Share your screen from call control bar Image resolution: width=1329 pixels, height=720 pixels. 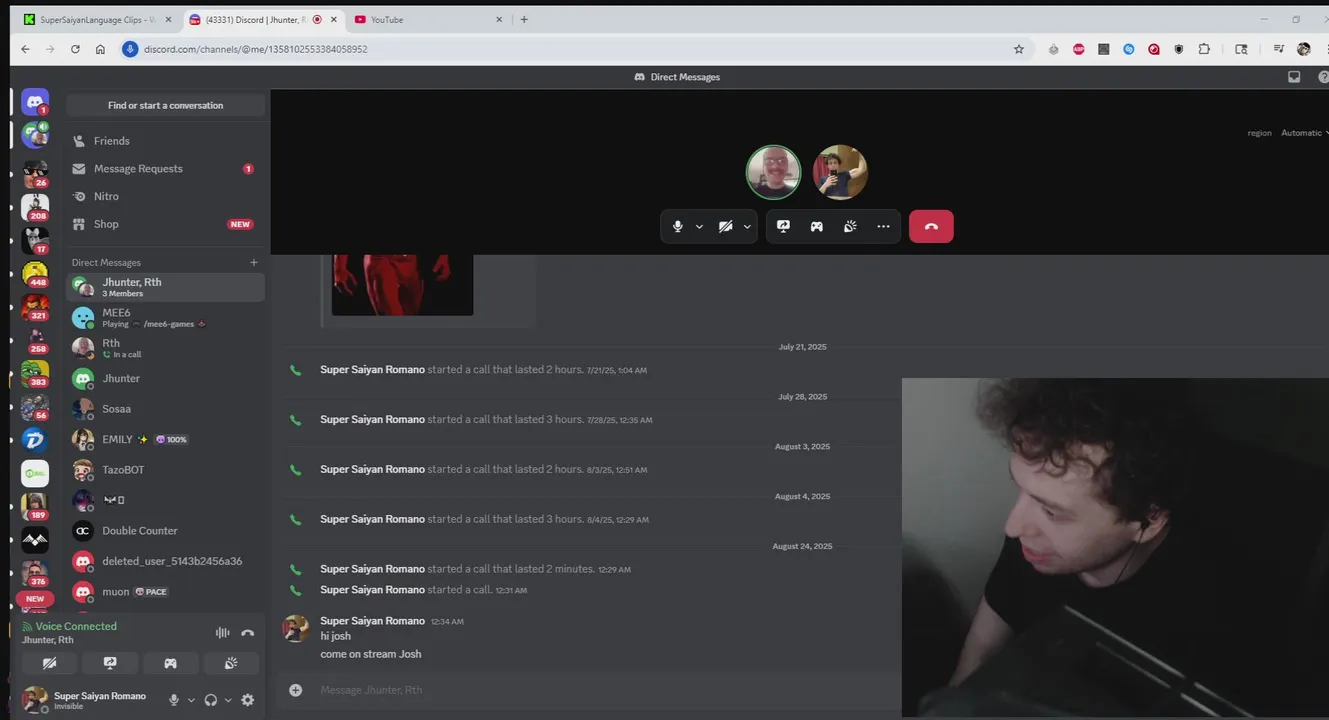point(783,227)
